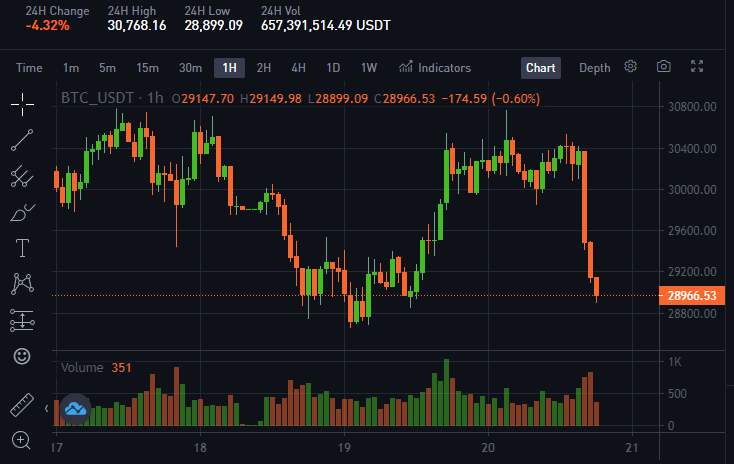Switch to the Time chart view
The height and width of the screenshot is (464, 734).
click(29, 68)
